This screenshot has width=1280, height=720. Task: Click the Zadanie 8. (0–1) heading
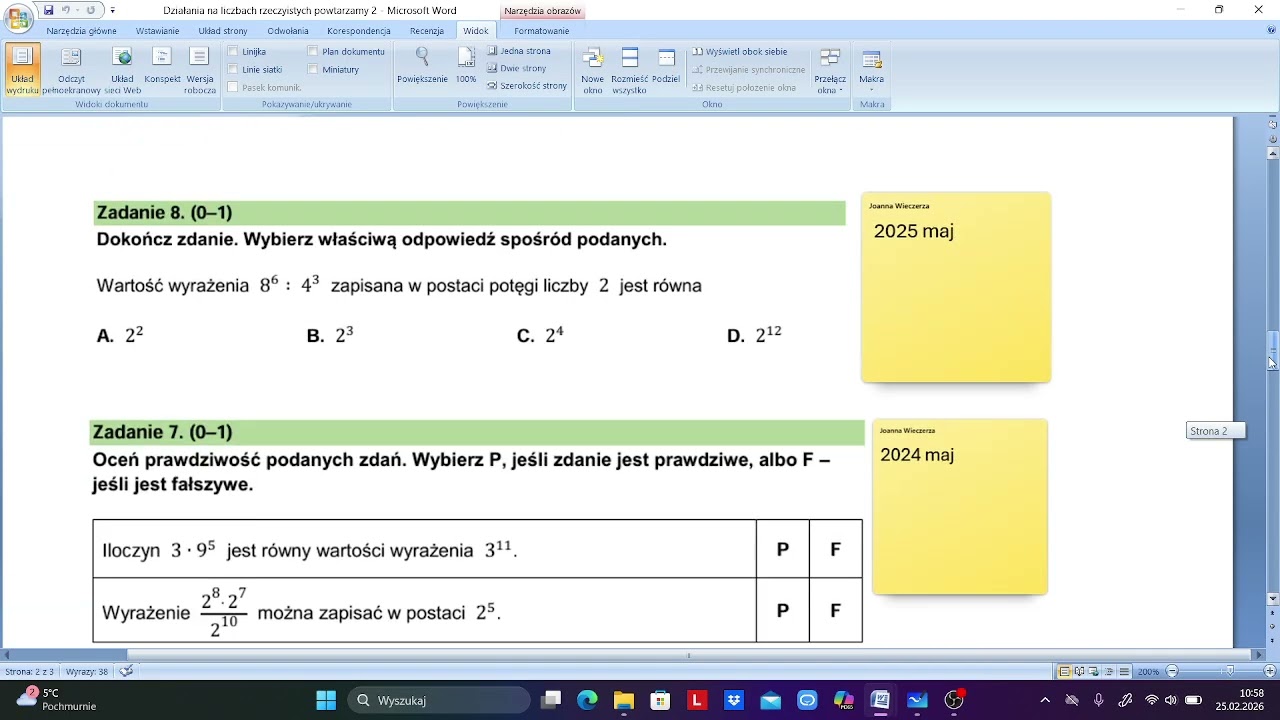(x=164, y=213)
